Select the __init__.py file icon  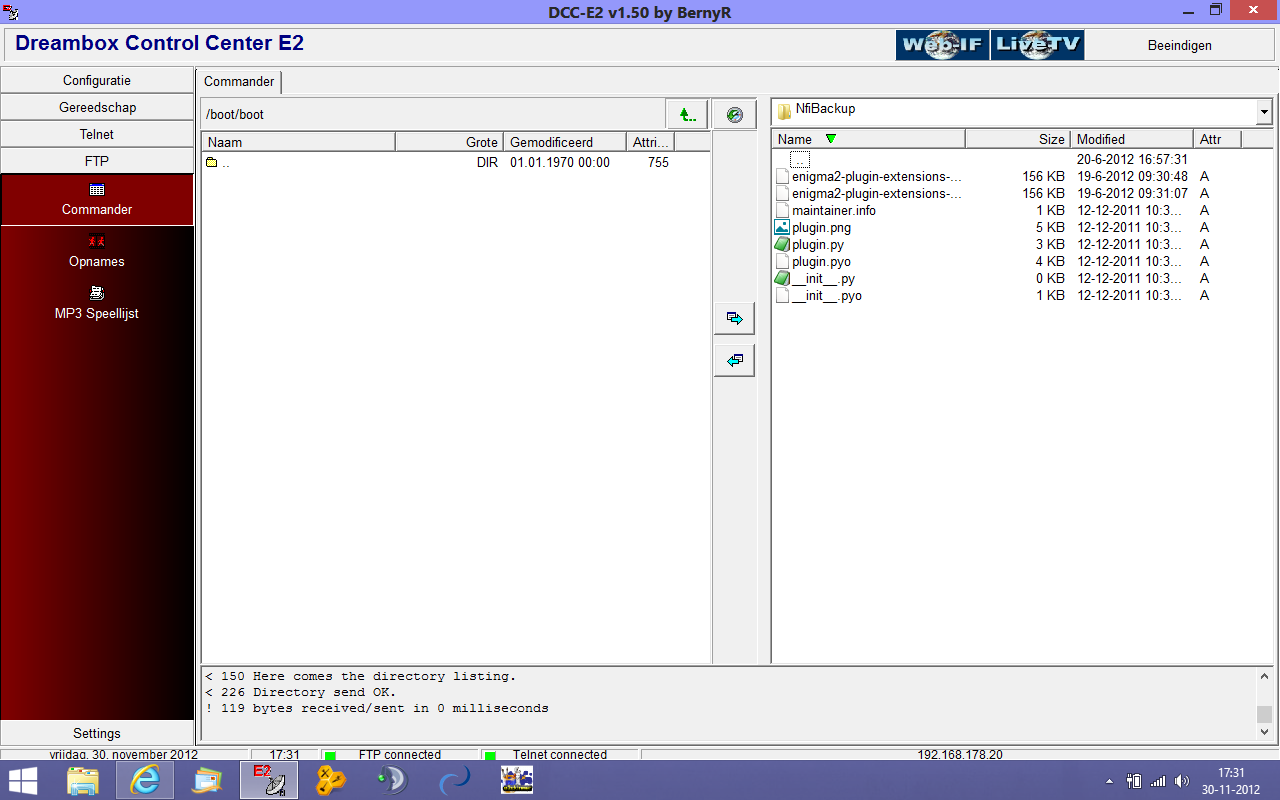coord(782,278)
